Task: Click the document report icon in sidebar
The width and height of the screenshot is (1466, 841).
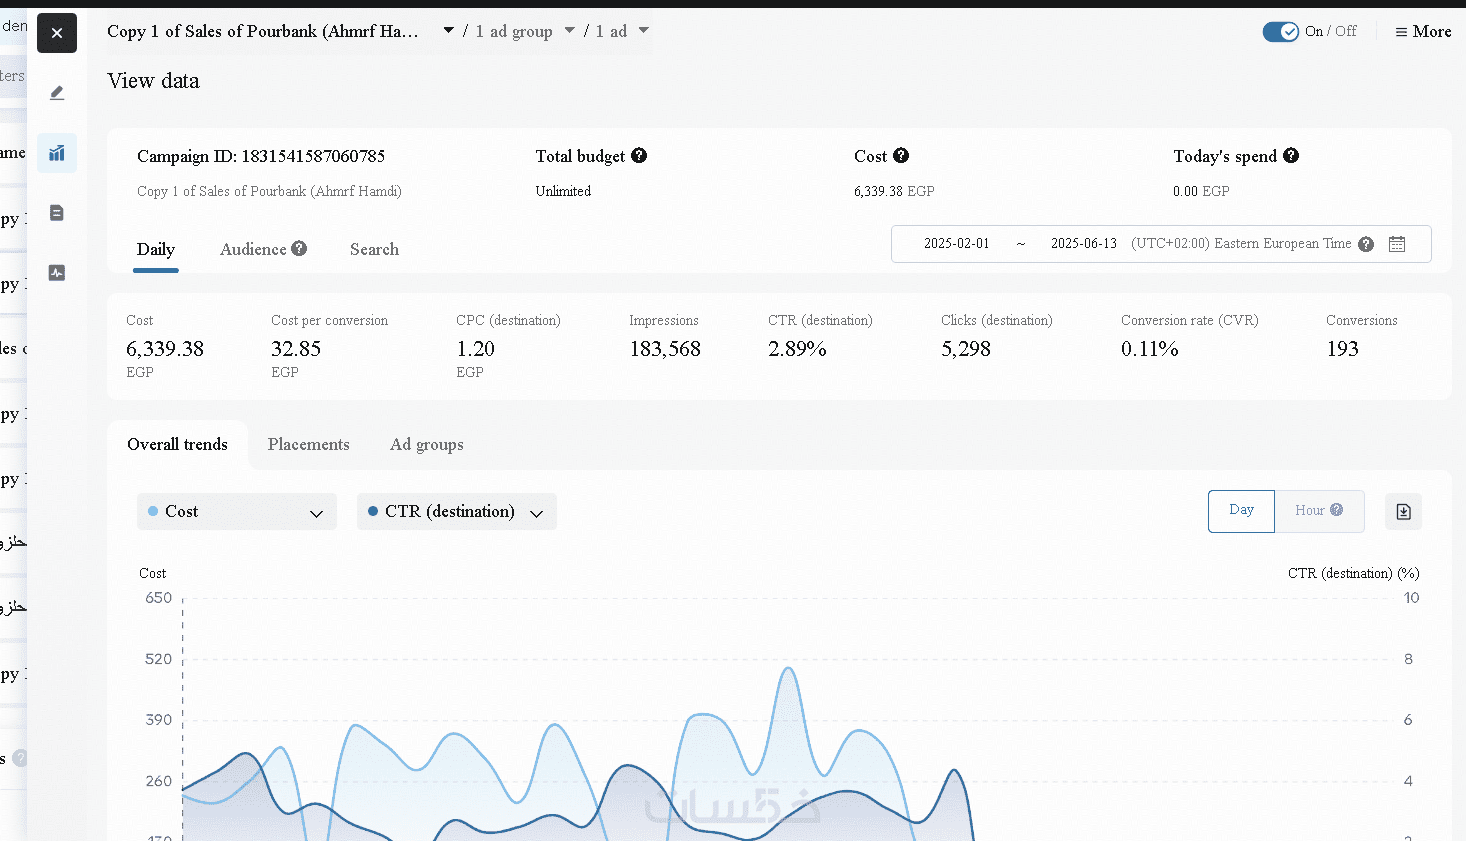Action: tap(57, 213)
